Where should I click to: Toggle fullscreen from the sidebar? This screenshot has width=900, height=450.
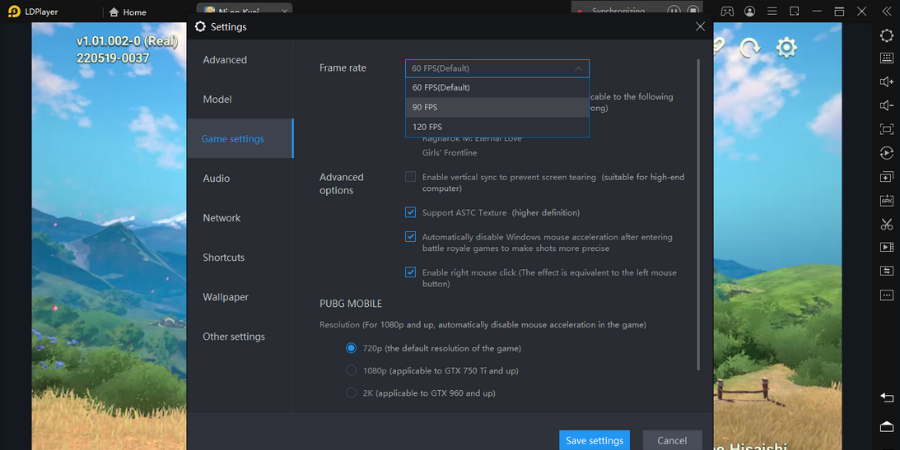[886, 129]
